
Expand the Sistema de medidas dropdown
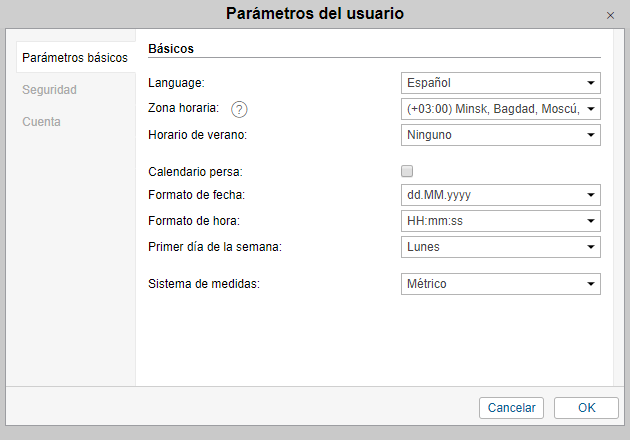(x=501, y=284)
